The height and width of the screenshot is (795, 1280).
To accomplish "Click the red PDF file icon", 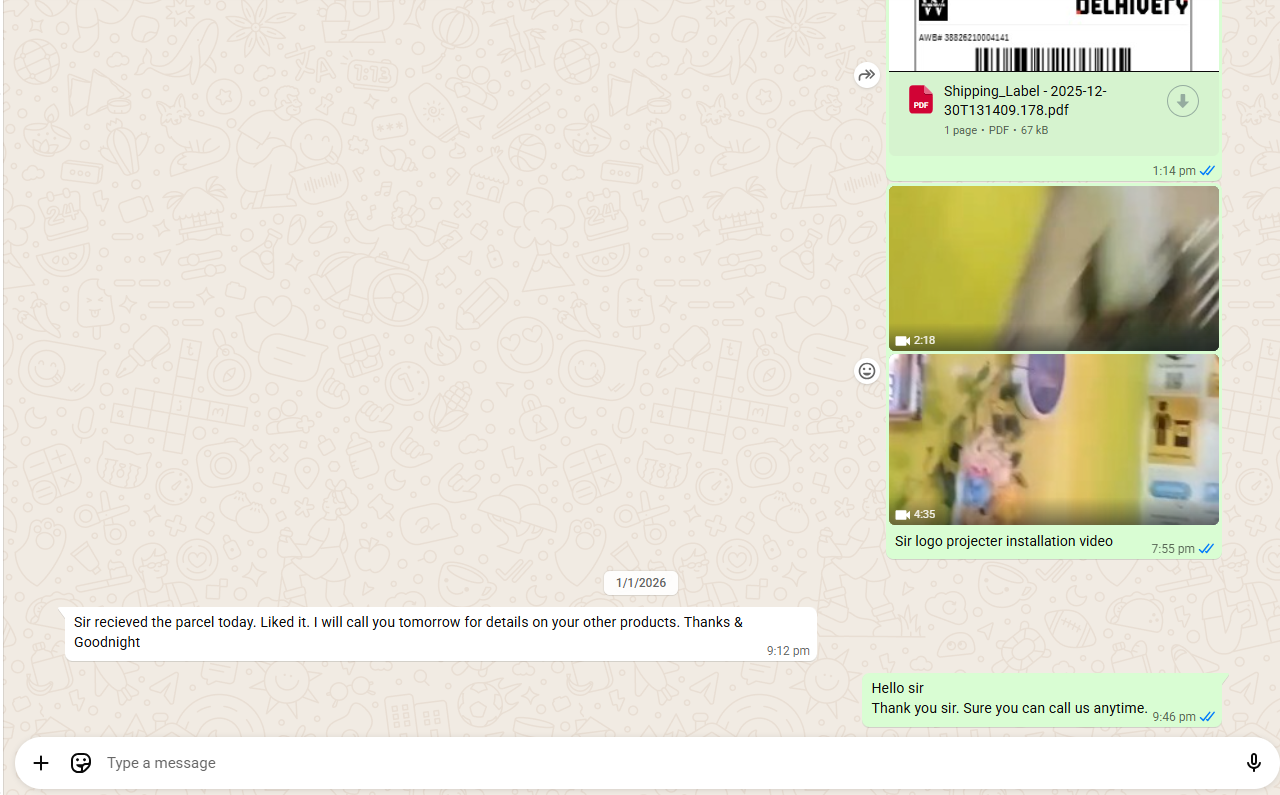I will (921, 100).
